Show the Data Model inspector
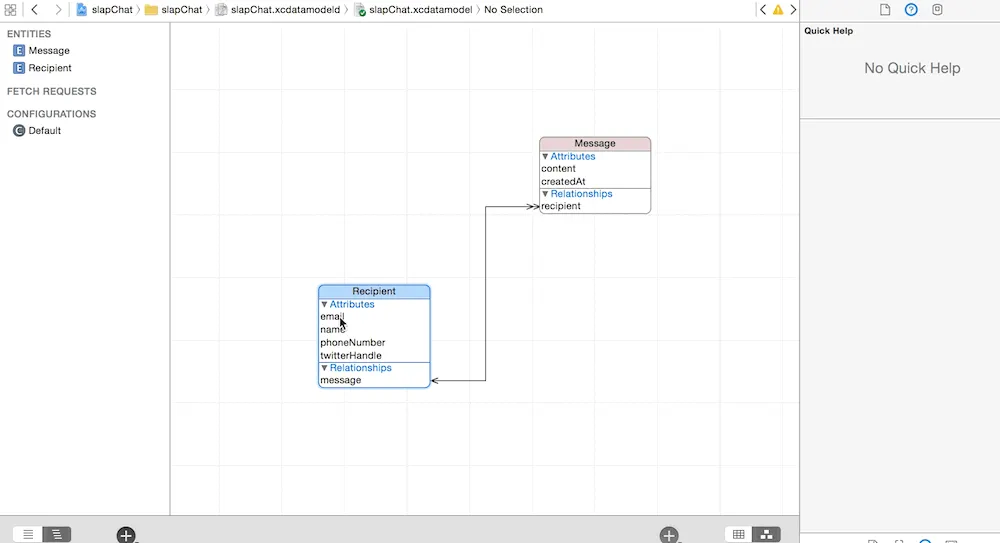The height and width of the screenshot is (543, 1000). point(937,10)
